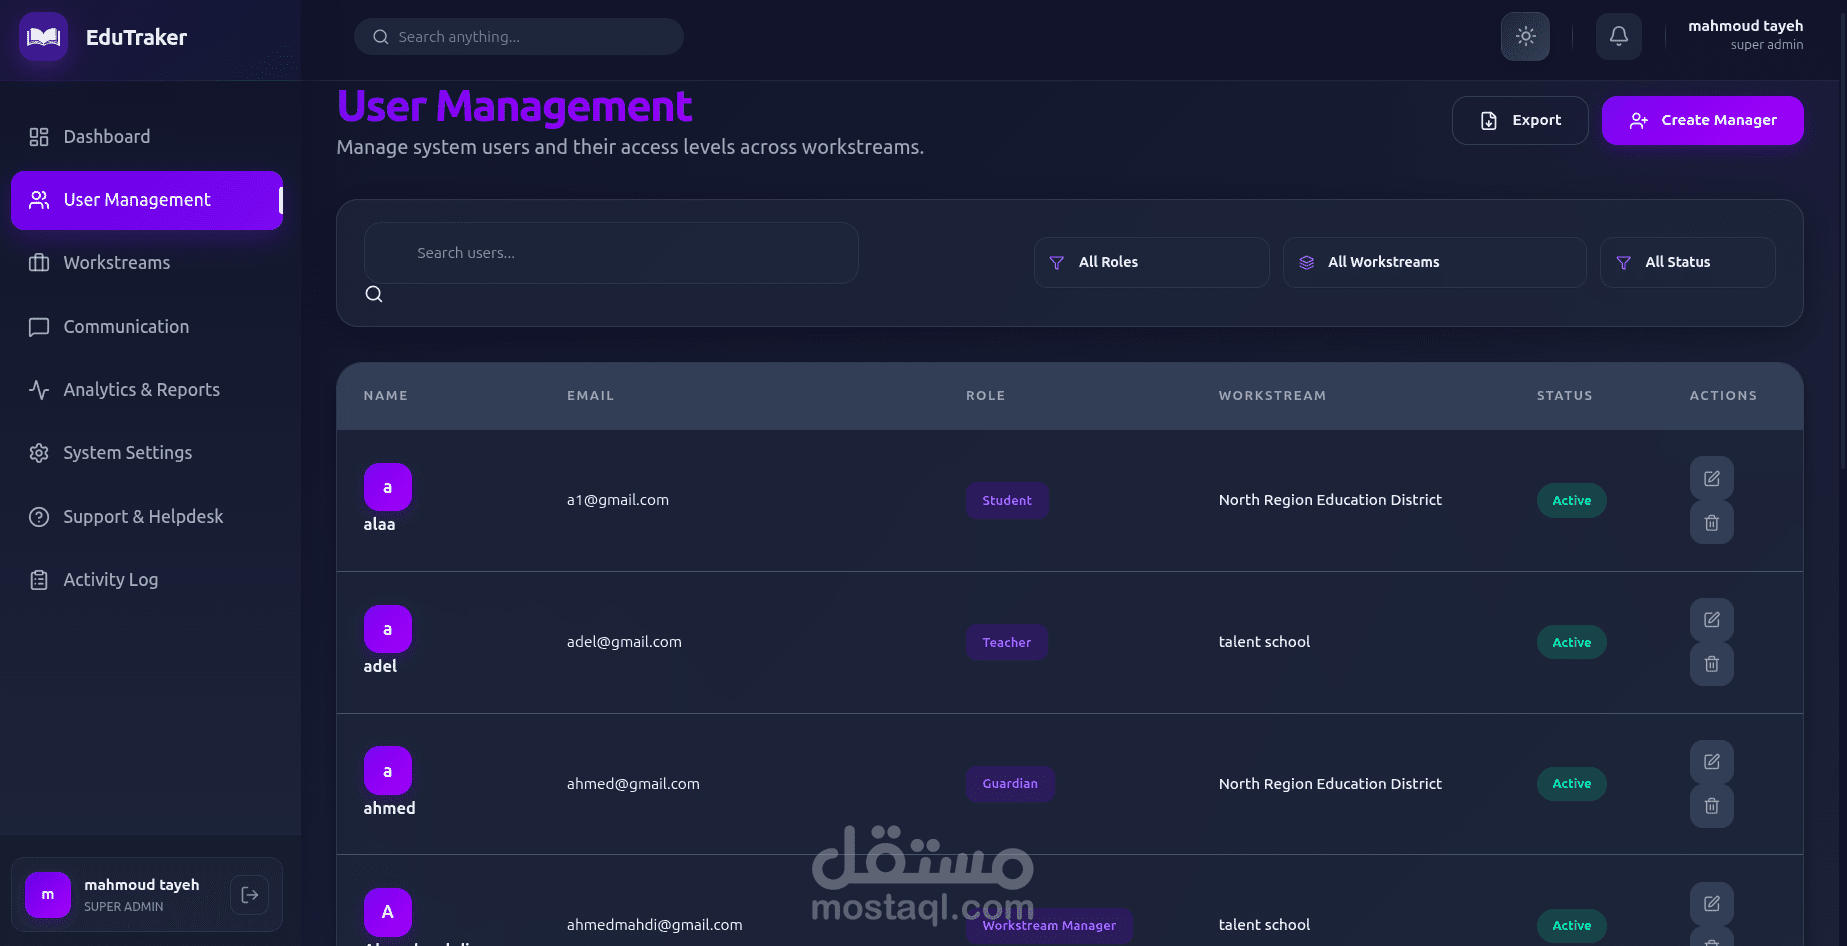Click the mahmoud tayeh super admin profile
This screenshot has width=1847, height=946.
click(1745, 35)
